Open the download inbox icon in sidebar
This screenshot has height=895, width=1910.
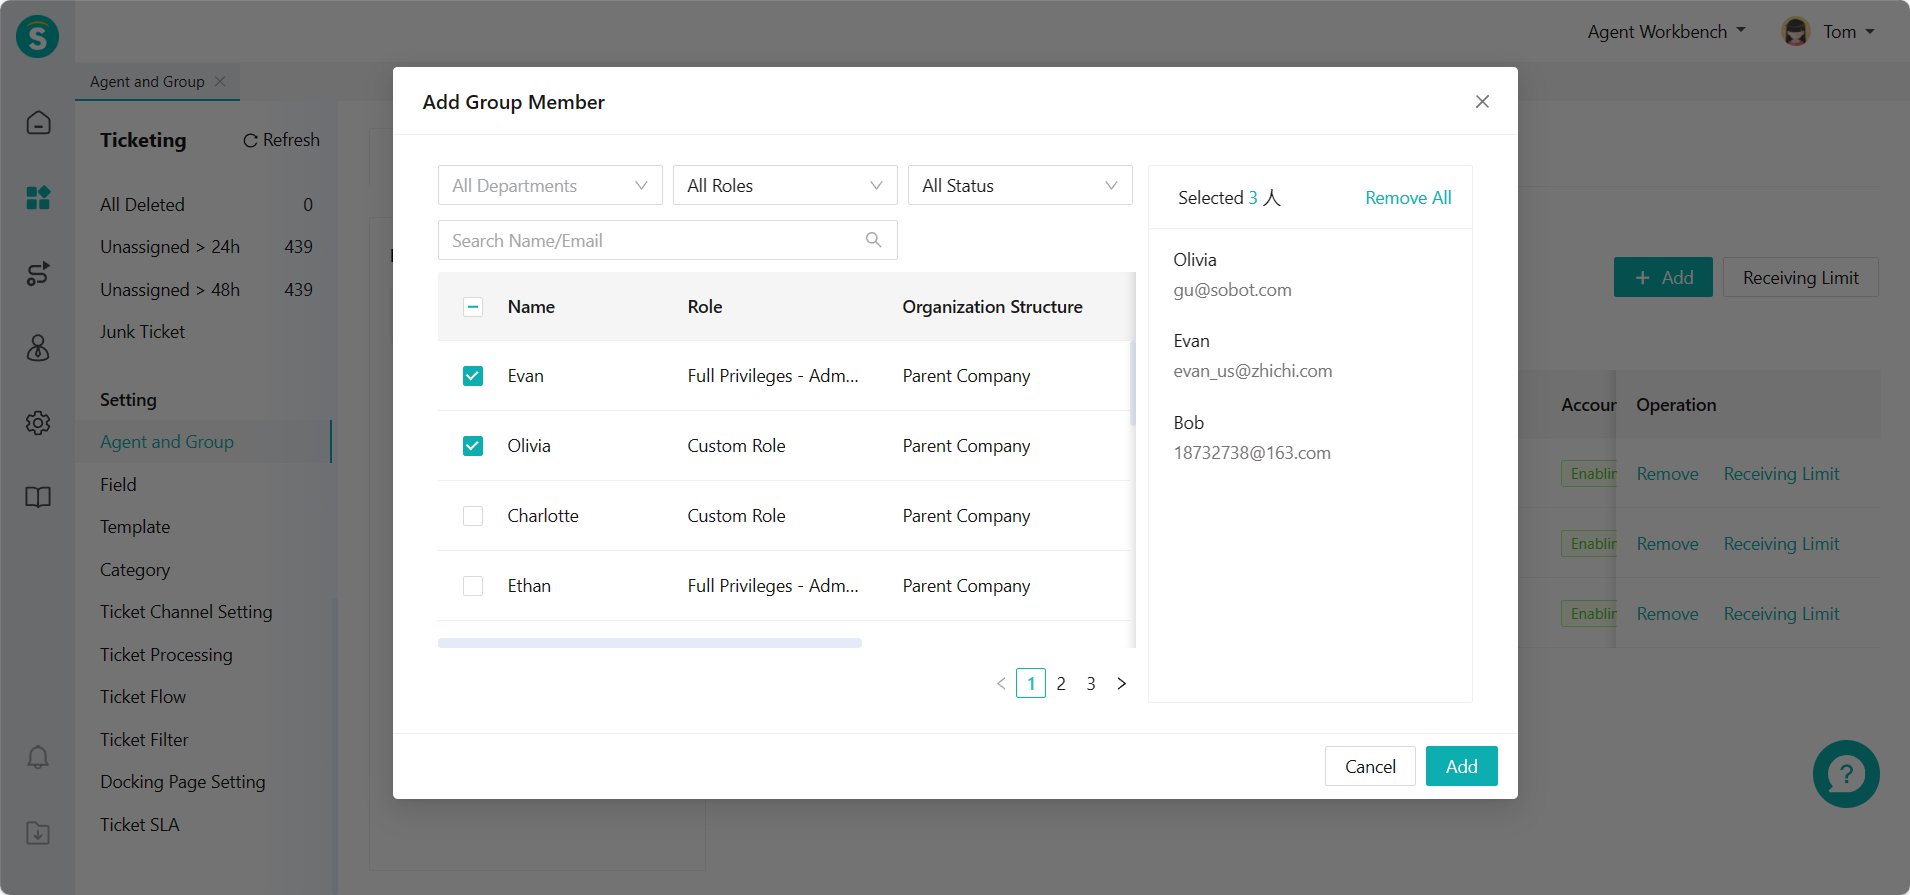tap(38, 833)
